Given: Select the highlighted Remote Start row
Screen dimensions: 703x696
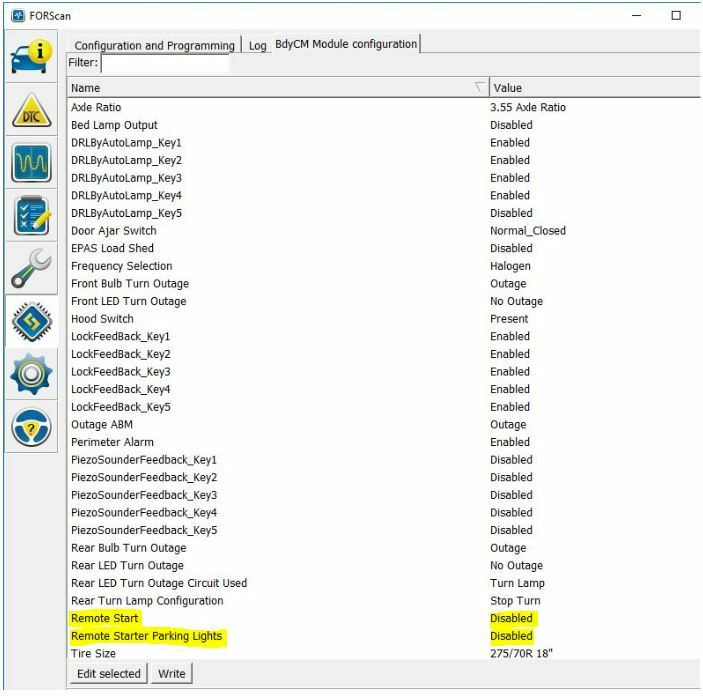Looking at the screenshot, I should (x=384, y=618).
